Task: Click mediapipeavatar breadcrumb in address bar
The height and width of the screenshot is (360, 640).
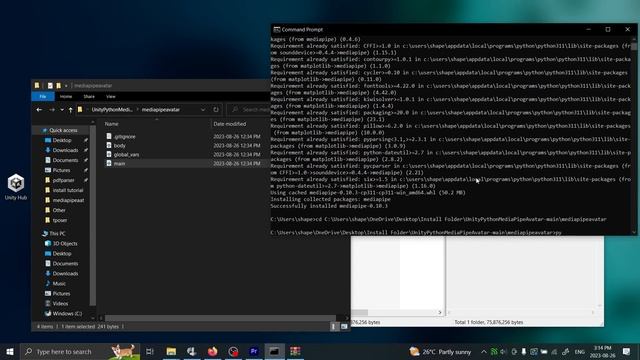Action: [161, 110]
